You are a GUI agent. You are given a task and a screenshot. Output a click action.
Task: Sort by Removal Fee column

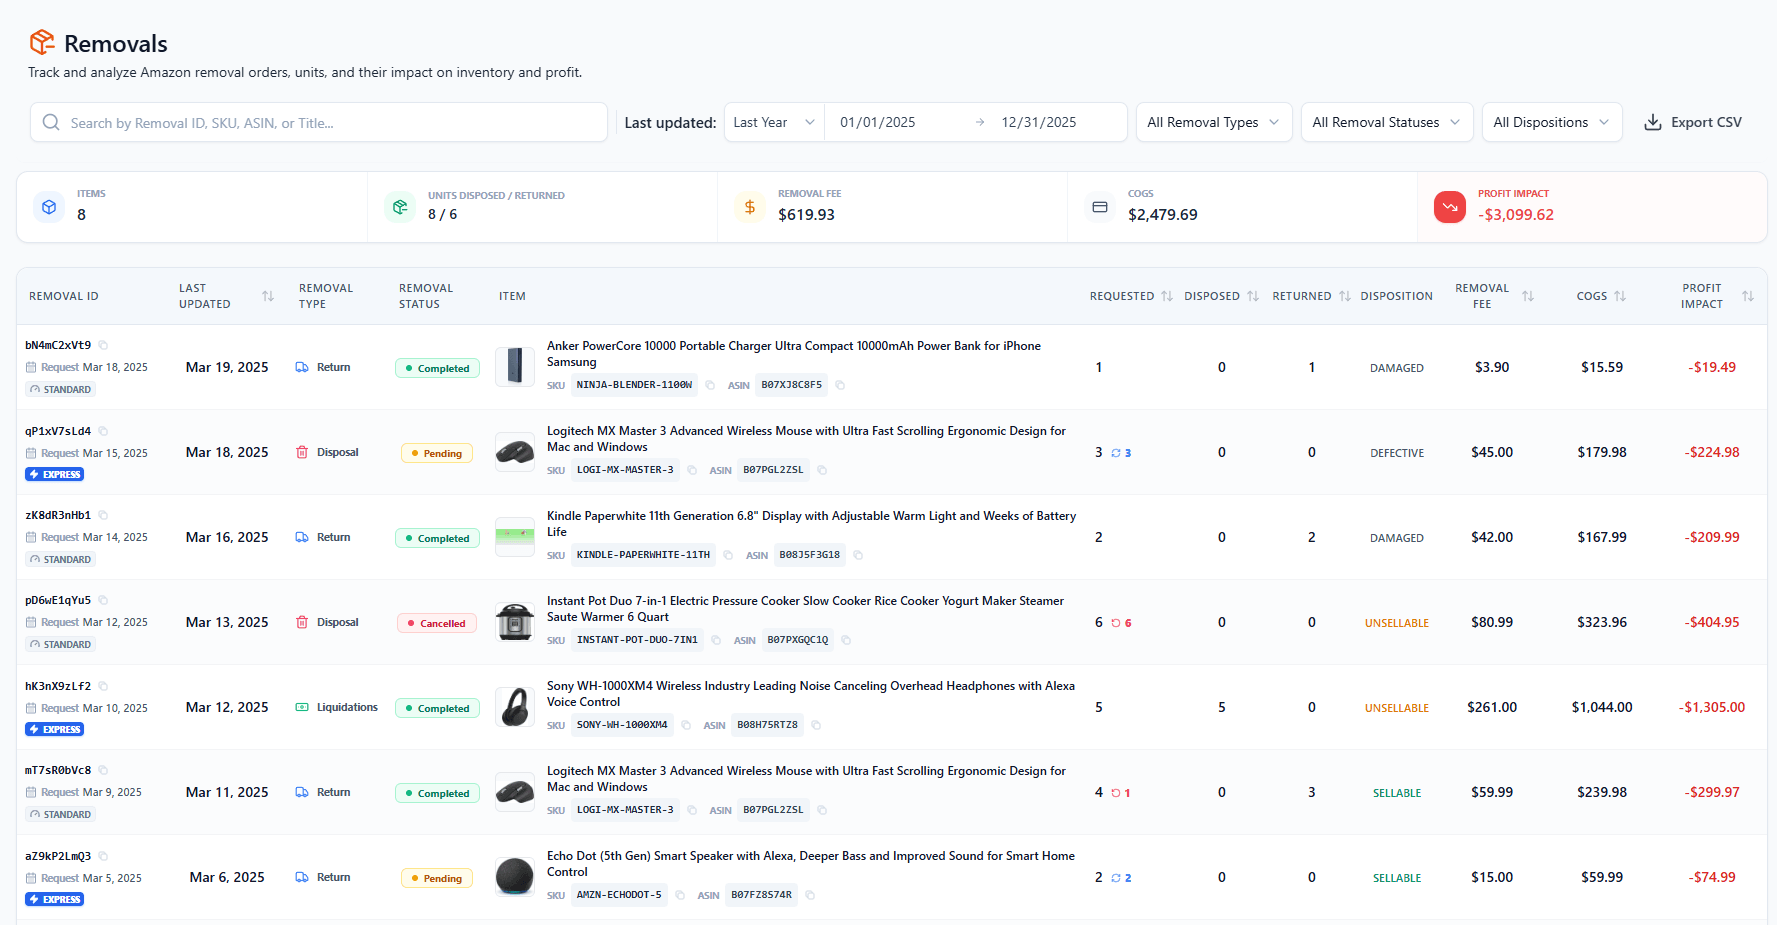tap(1527, 296)
